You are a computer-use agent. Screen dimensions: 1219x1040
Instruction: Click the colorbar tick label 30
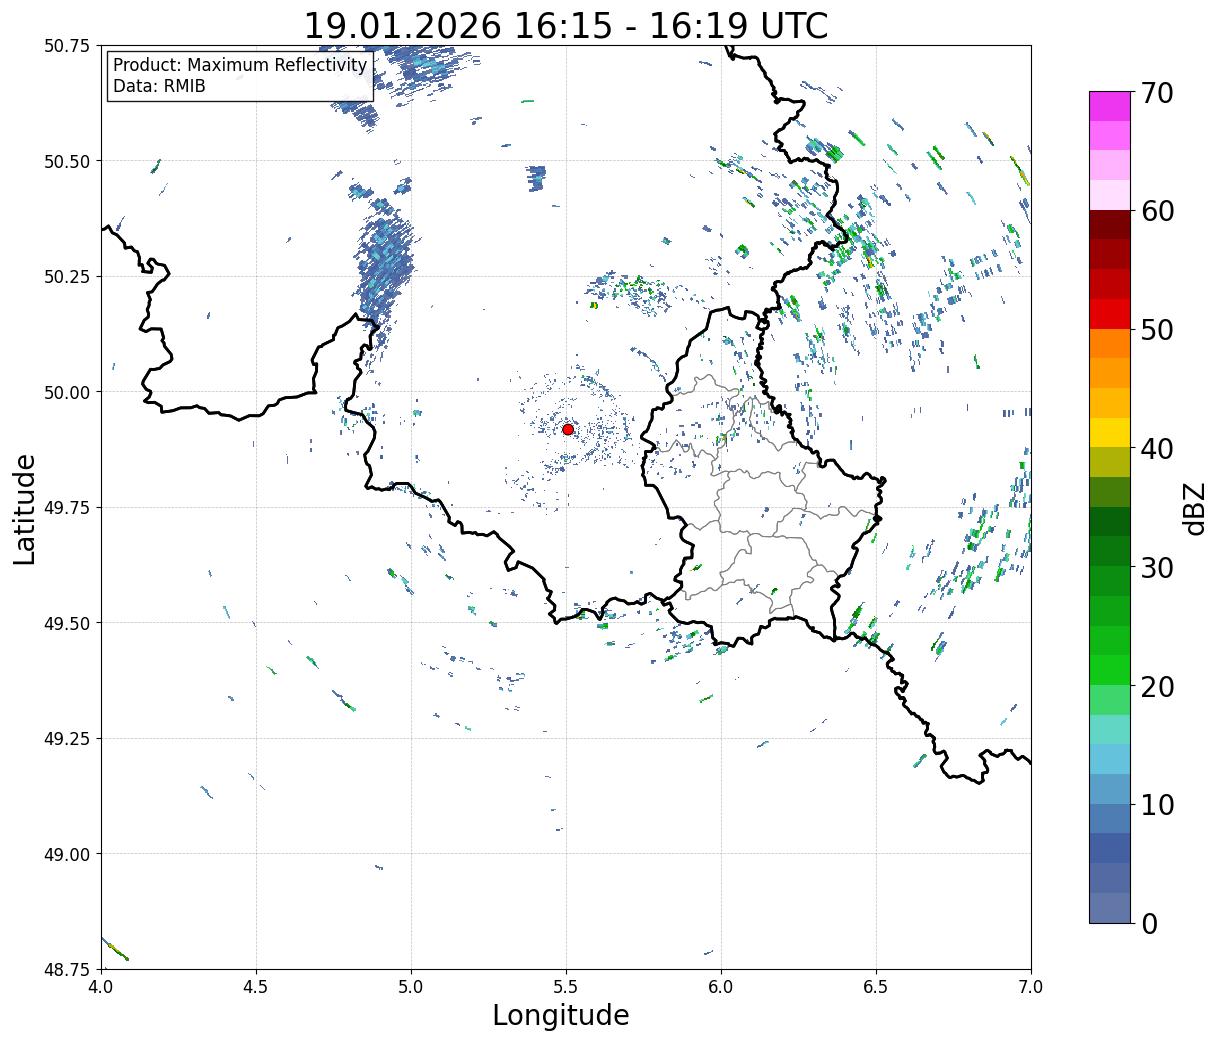click(x=1157, y=567)
